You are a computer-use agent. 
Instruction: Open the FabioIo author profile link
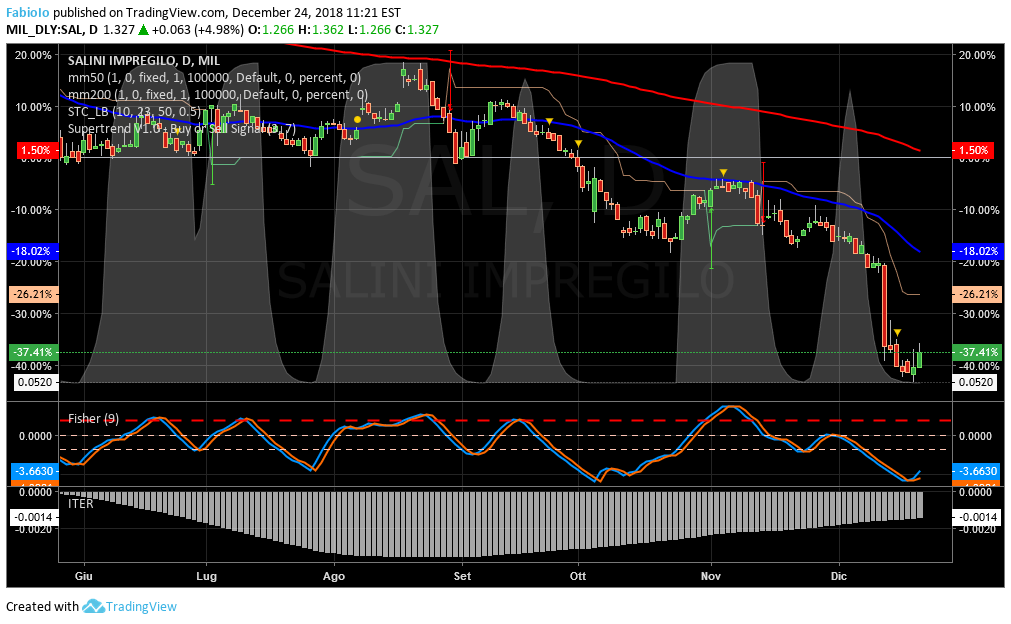point(28,12)
